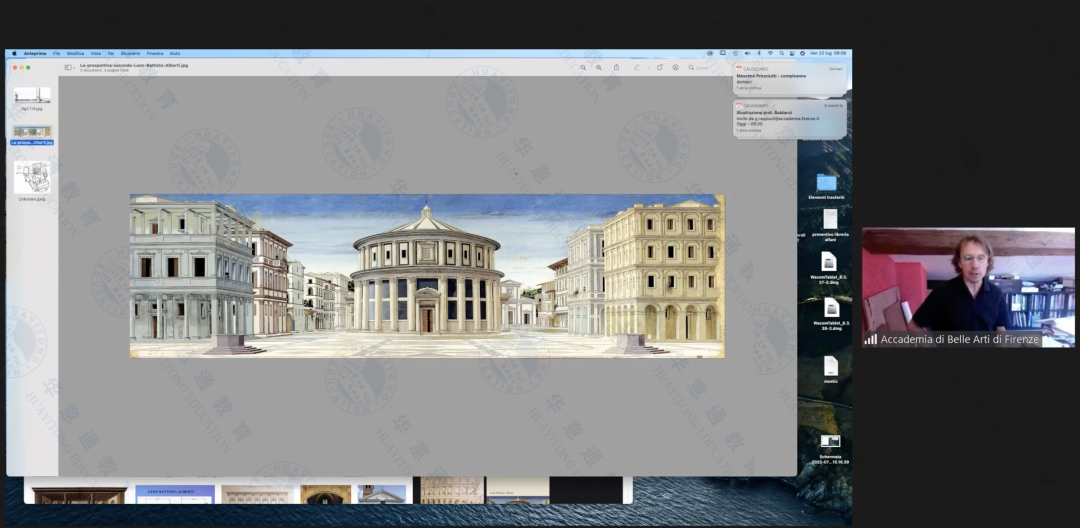The image size is (1080, 528).
Task: Select the Leon Battista Alberti blue thumbnail in background window
Action: [x=175, y=494]
